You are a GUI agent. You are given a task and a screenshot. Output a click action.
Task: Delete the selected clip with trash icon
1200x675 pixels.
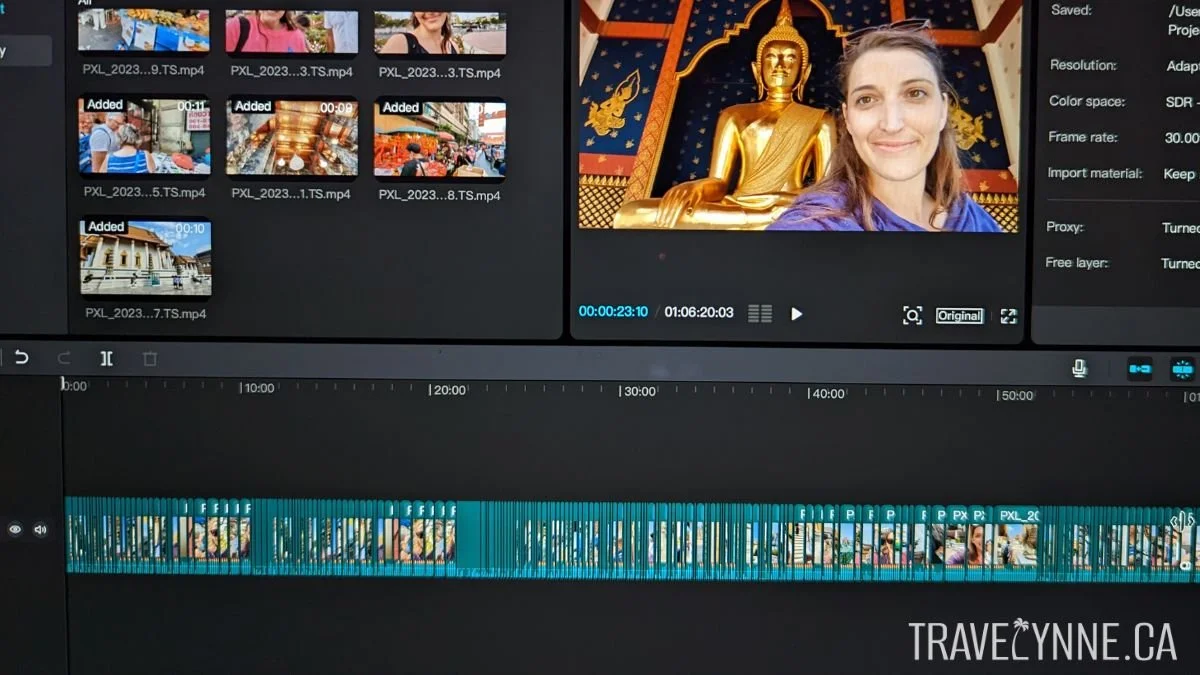tap(150, 358)
